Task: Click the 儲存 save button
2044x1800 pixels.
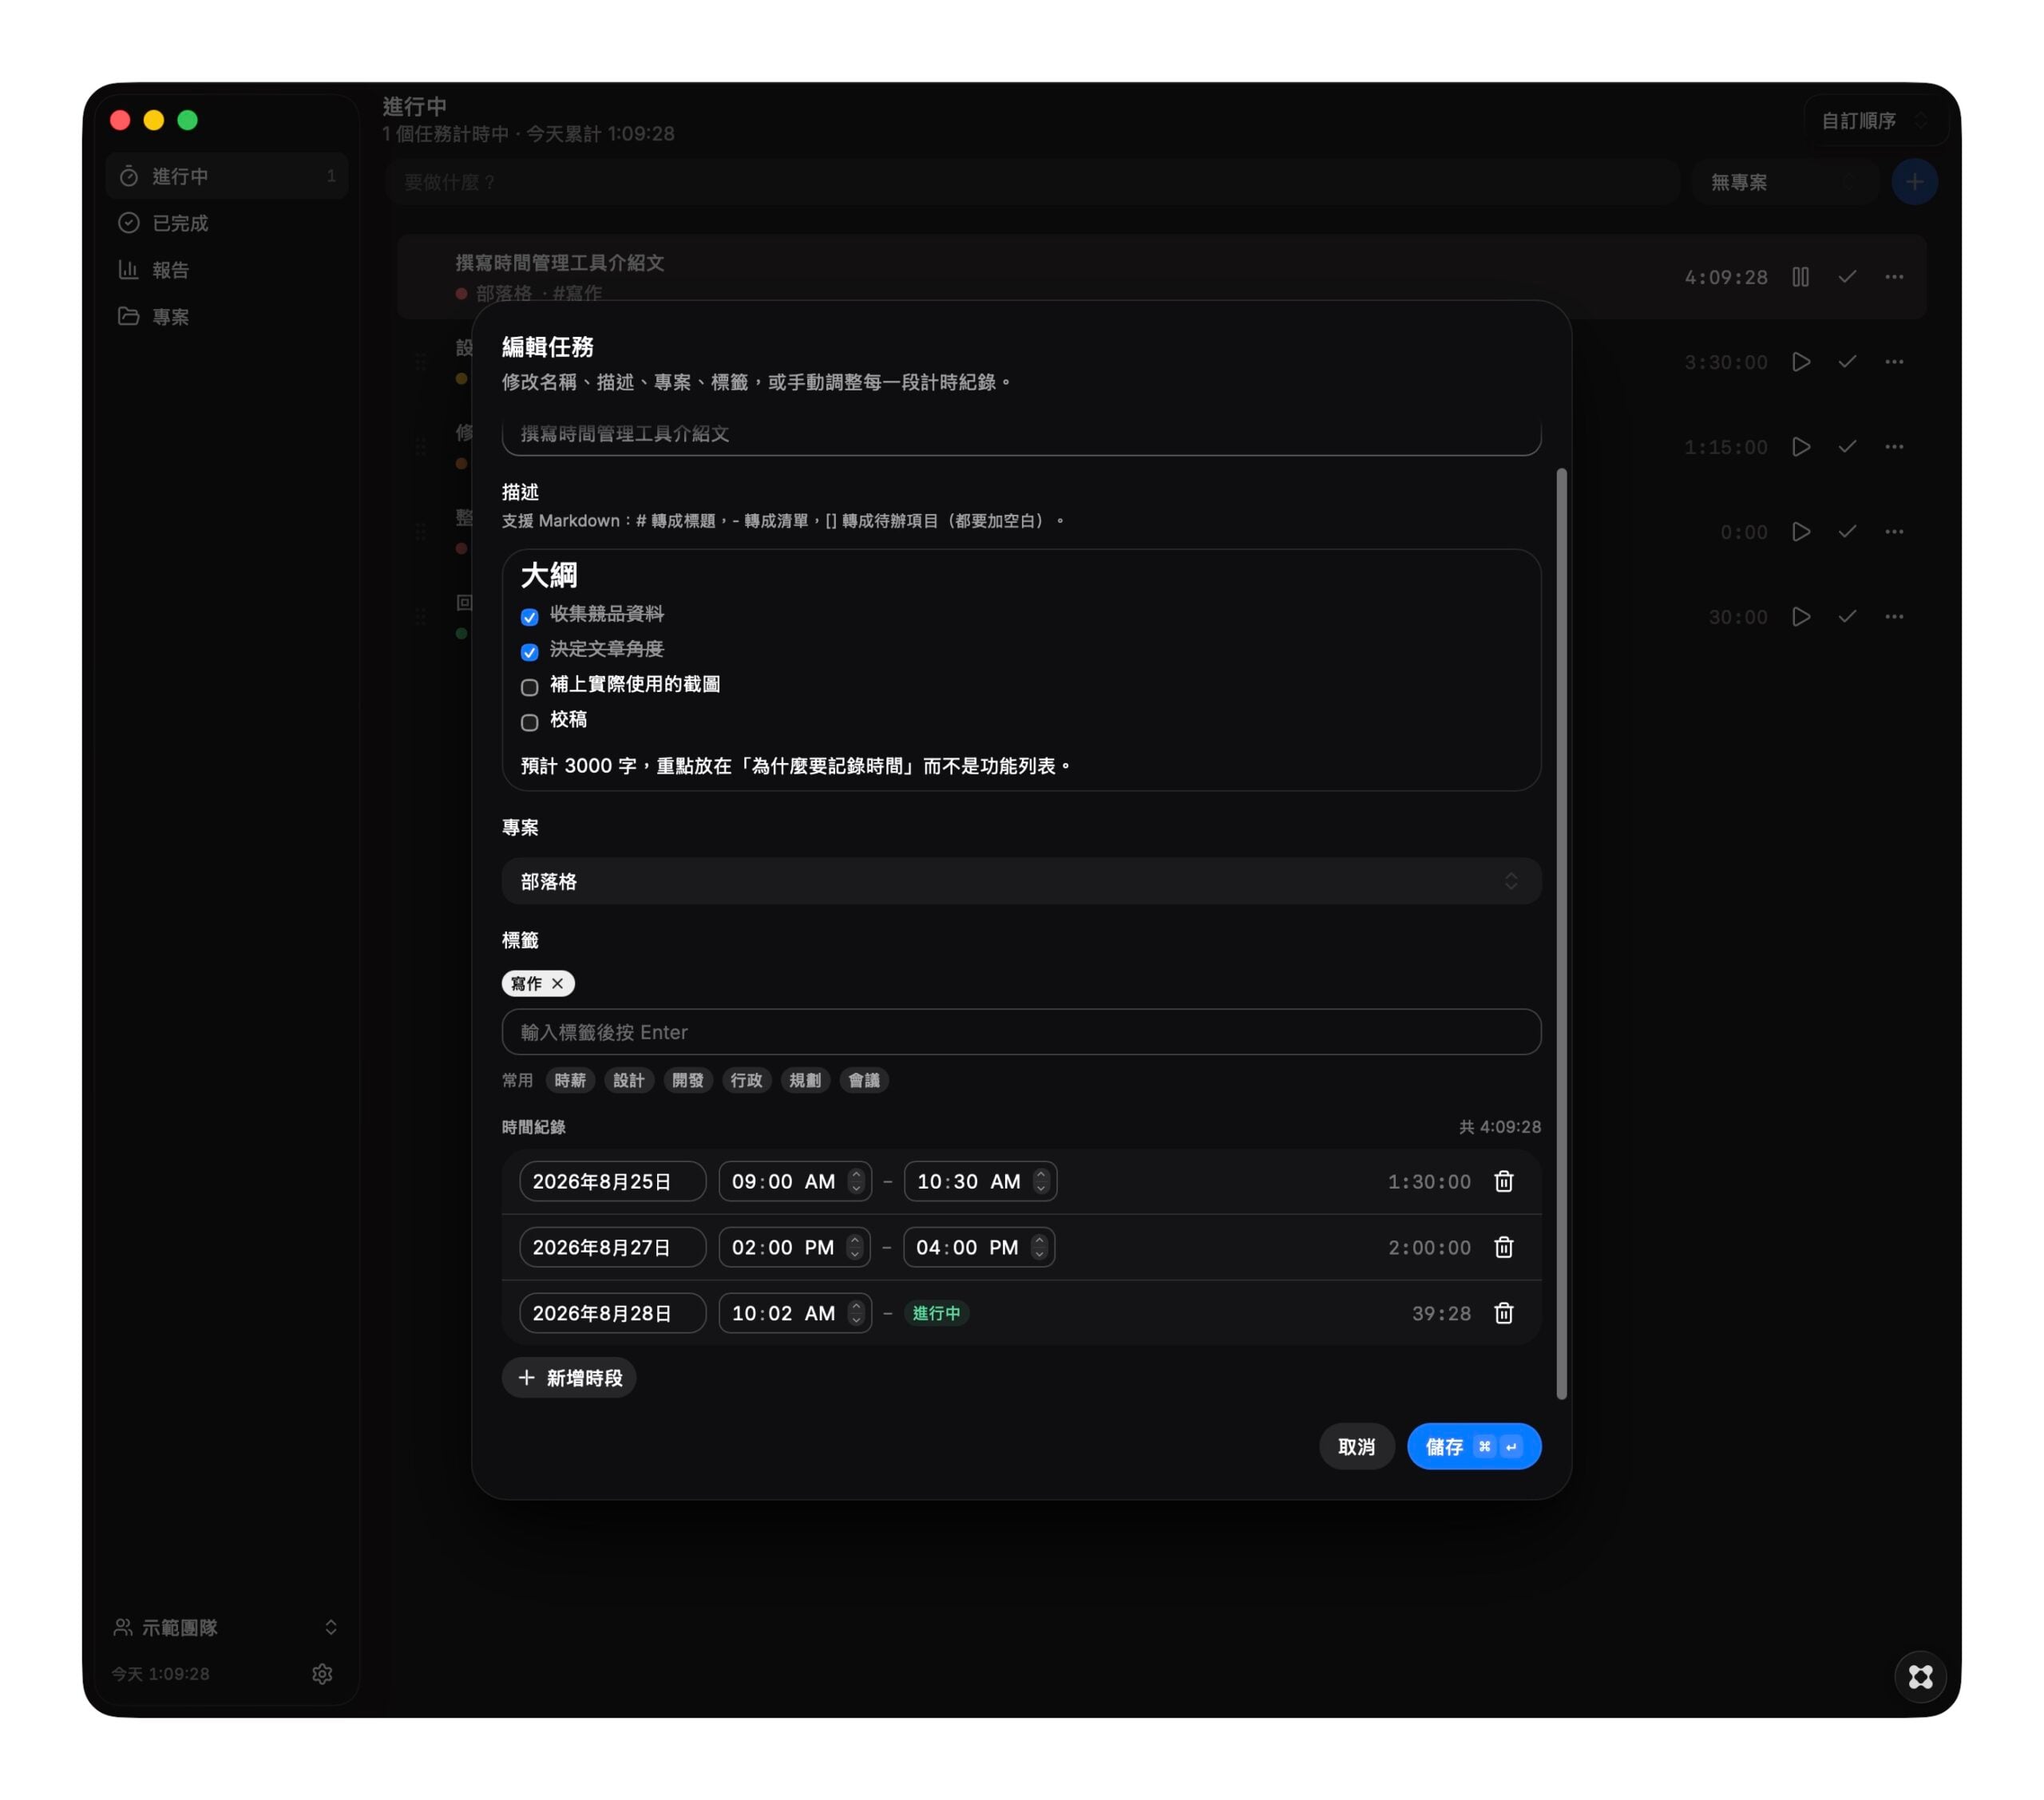Action: click(1474, 1446)
